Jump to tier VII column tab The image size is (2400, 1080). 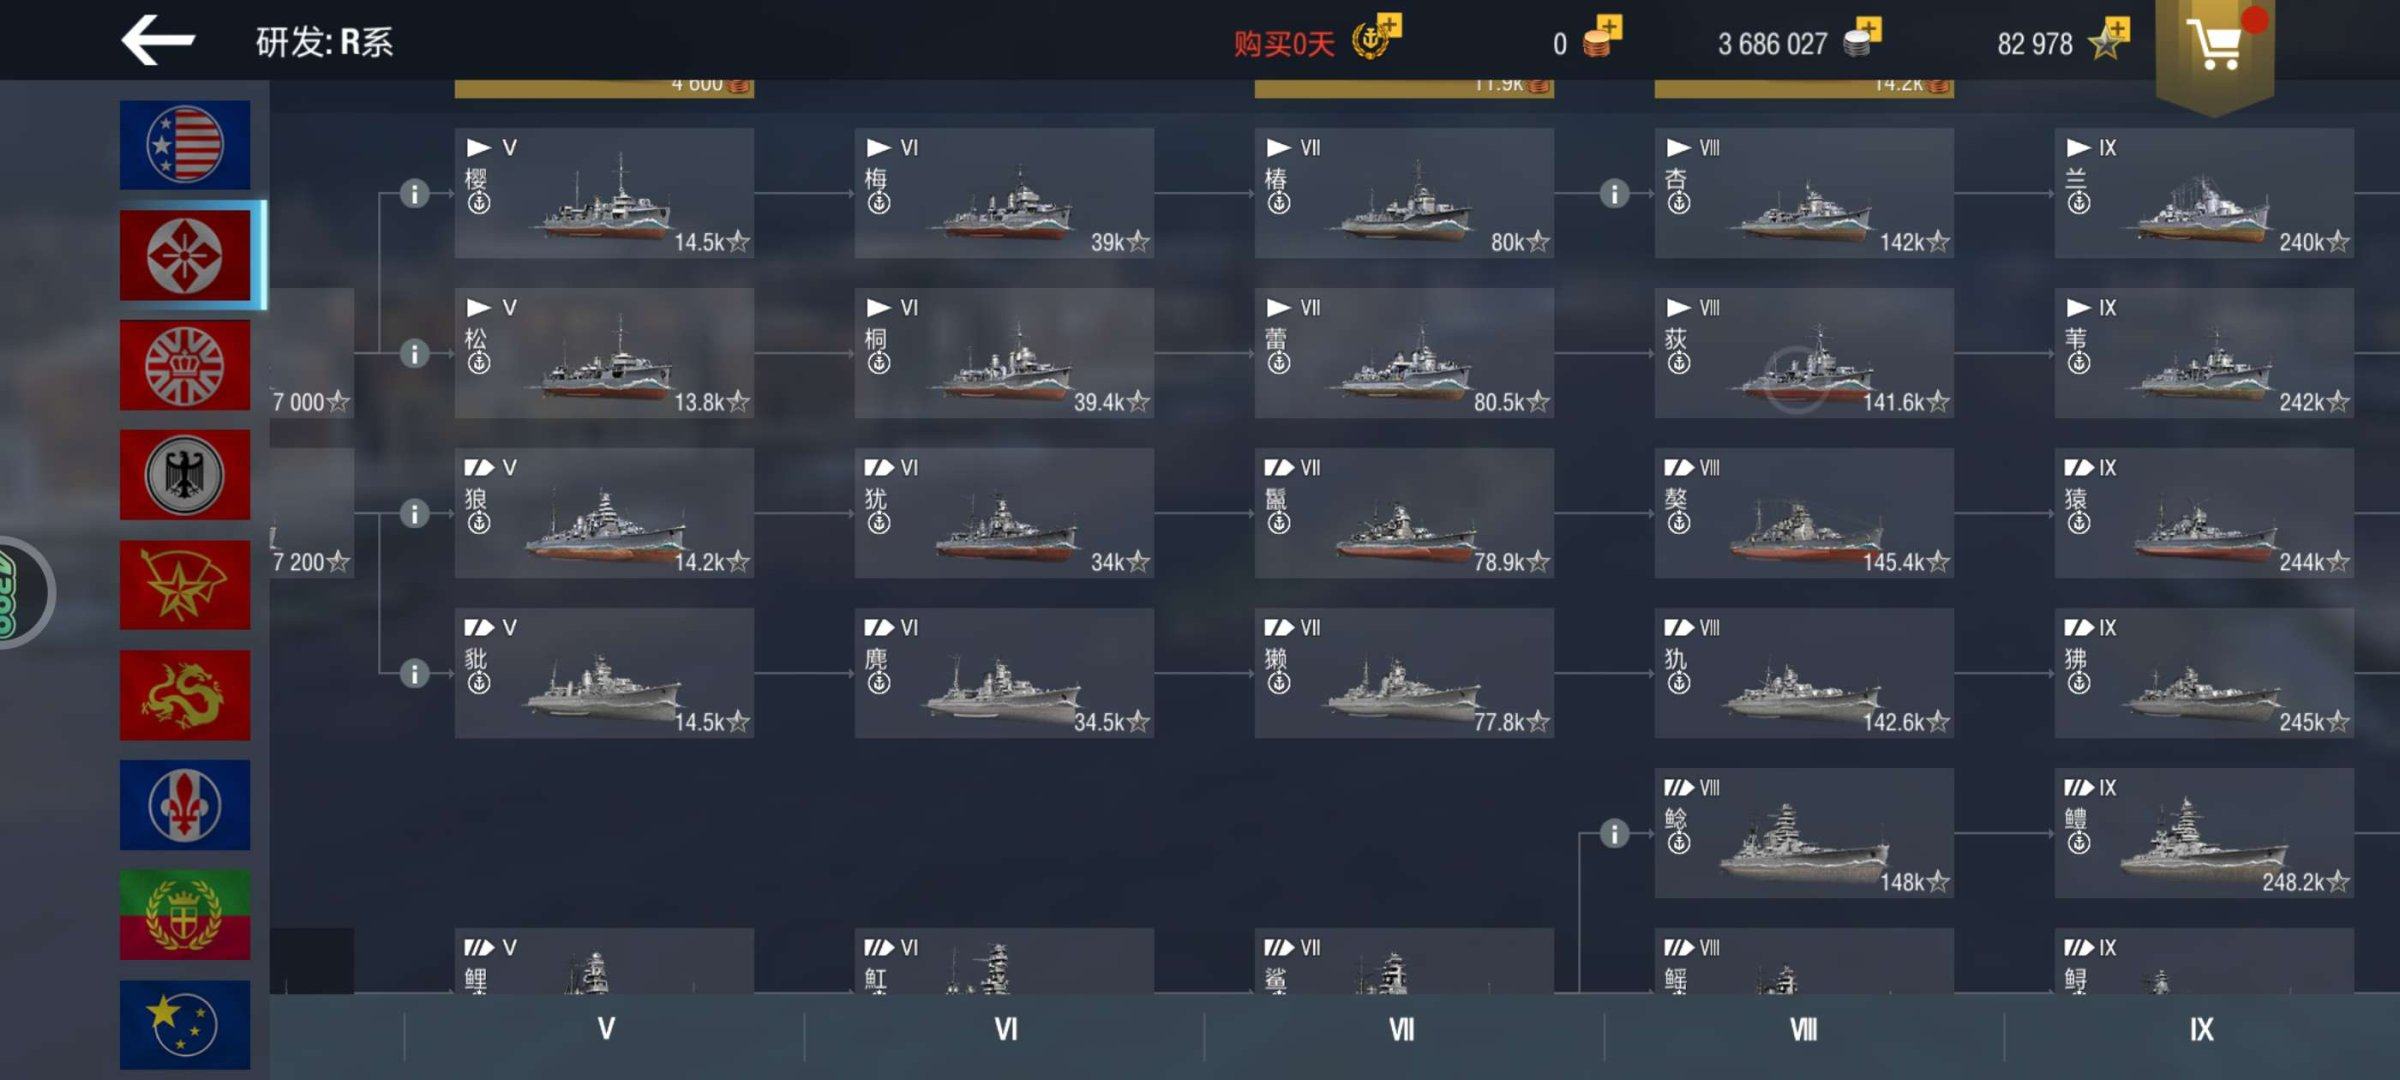point(1404,1030)
